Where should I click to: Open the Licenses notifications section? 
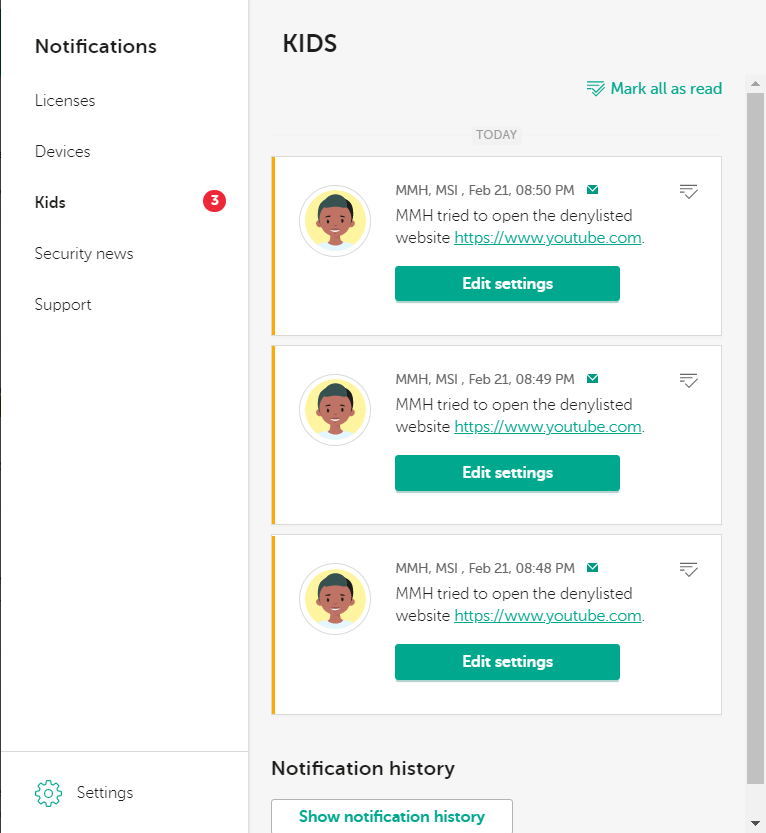point(65,101)
